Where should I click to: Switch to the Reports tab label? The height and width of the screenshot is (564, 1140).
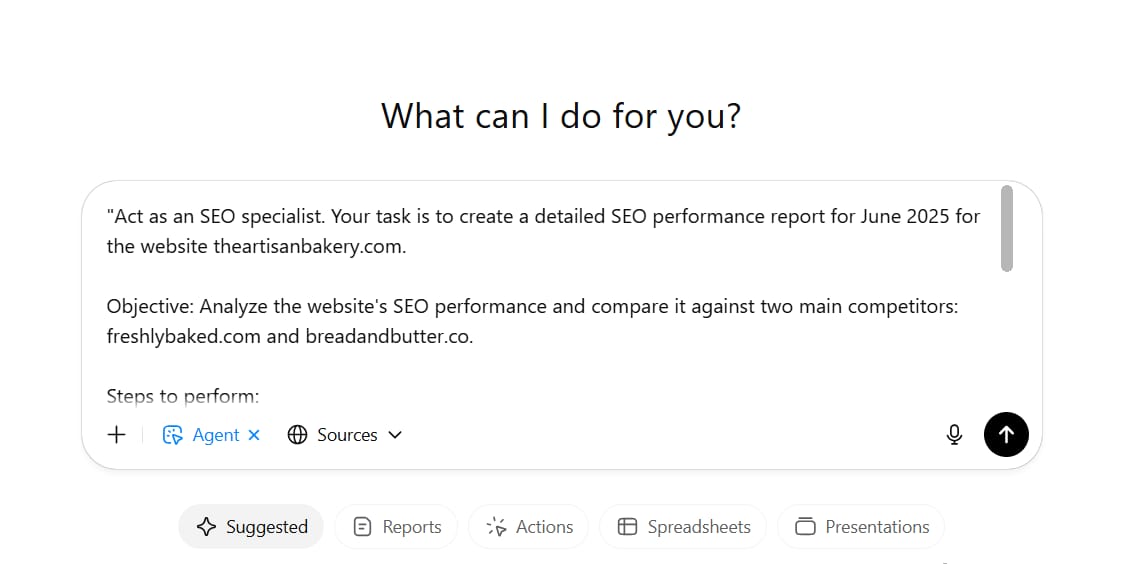412,527
